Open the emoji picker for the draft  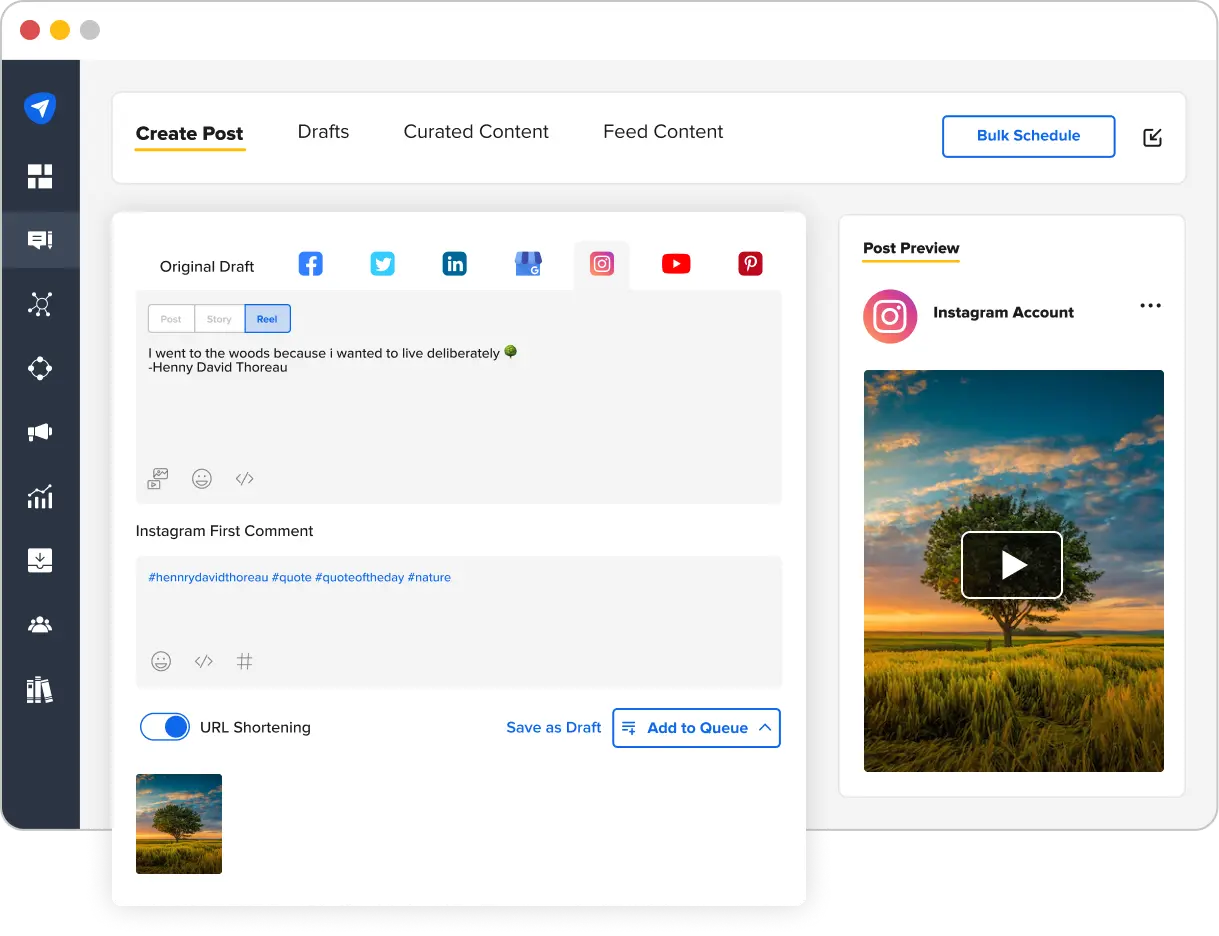click(202, 478)
